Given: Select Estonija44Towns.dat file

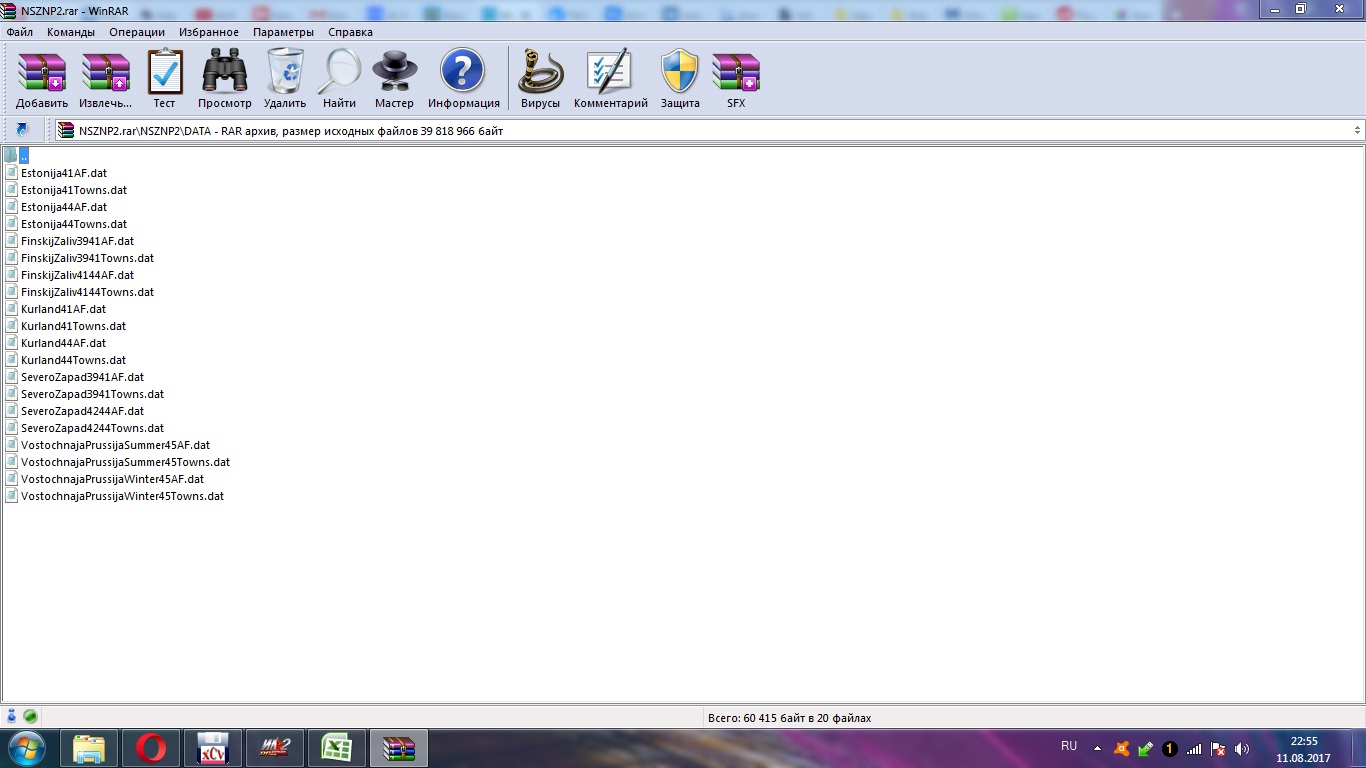Looking at the screenshot, I should point(74,224).
